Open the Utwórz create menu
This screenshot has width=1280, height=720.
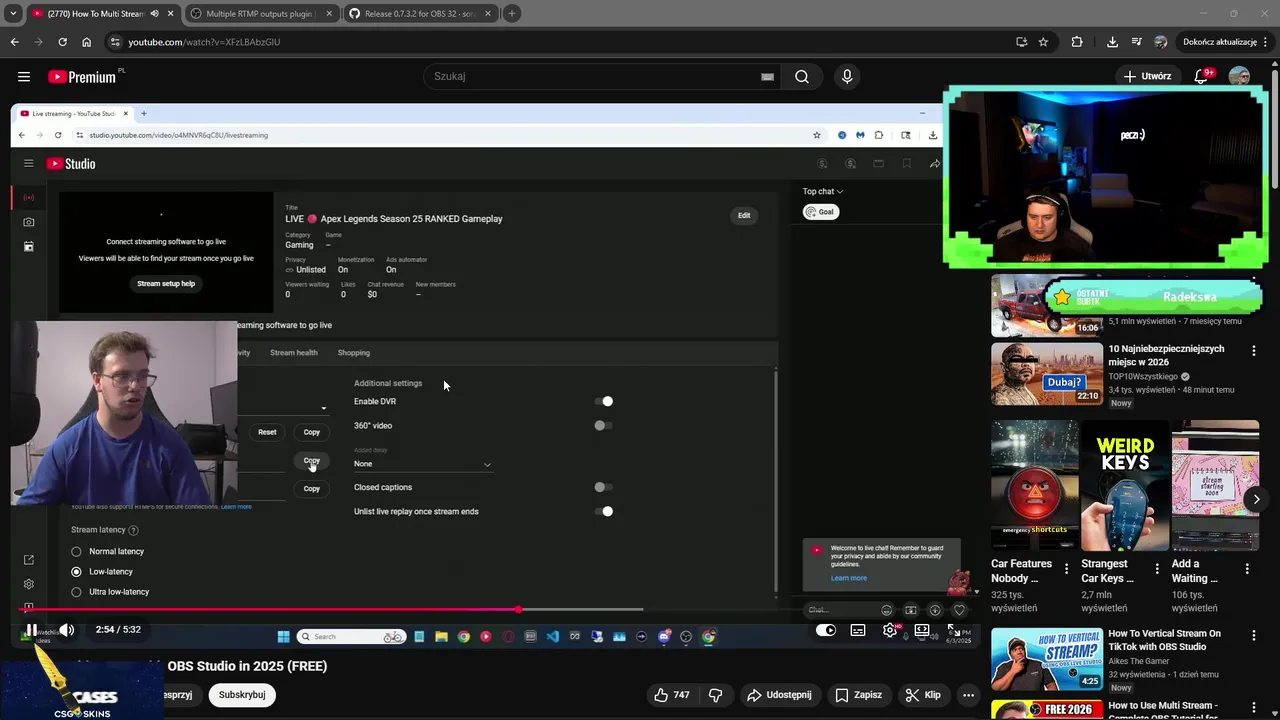coord(1147,76)
